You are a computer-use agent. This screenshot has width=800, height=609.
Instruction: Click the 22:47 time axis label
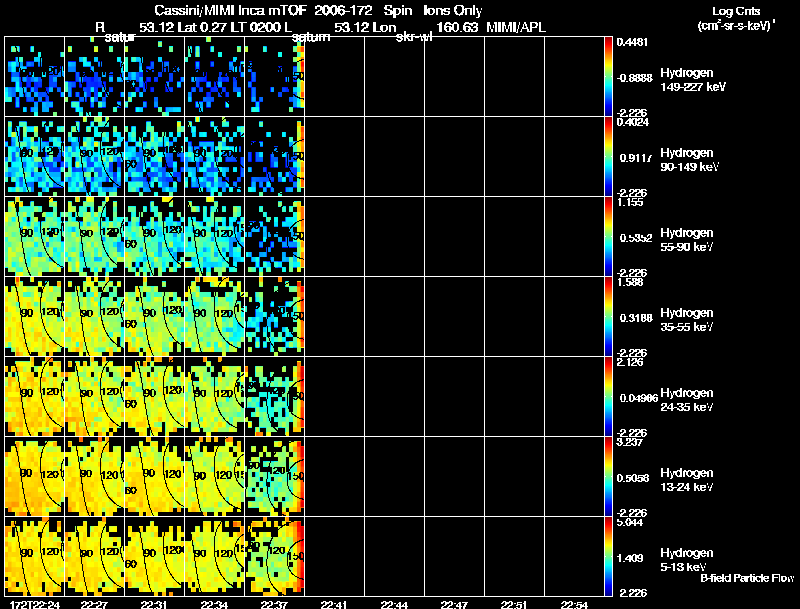(x=454, y=604)
